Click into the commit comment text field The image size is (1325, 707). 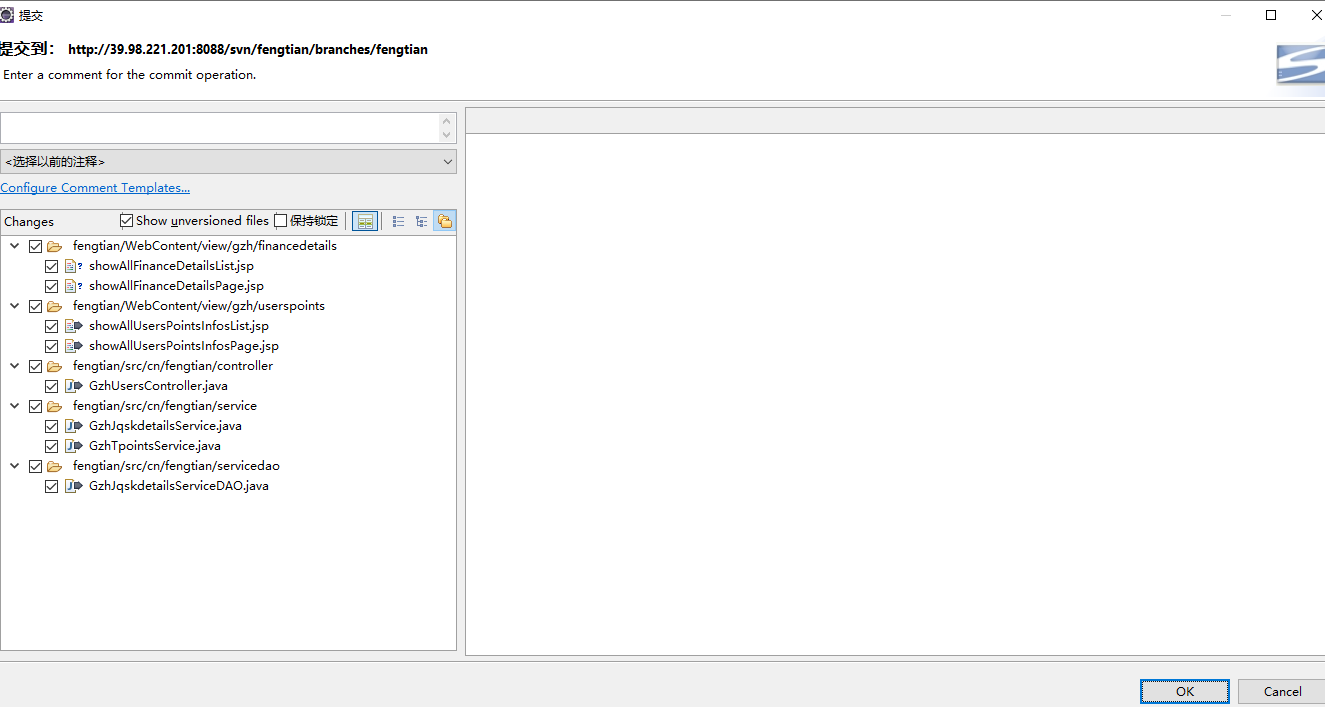220,128
